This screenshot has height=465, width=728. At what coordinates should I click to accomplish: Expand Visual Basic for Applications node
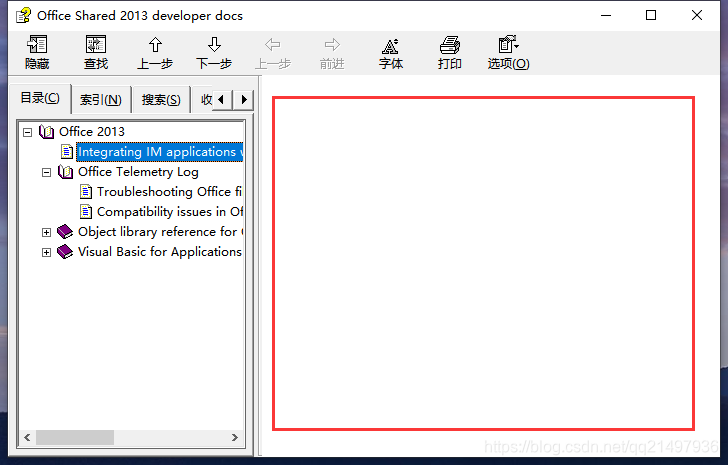(46, 252)
